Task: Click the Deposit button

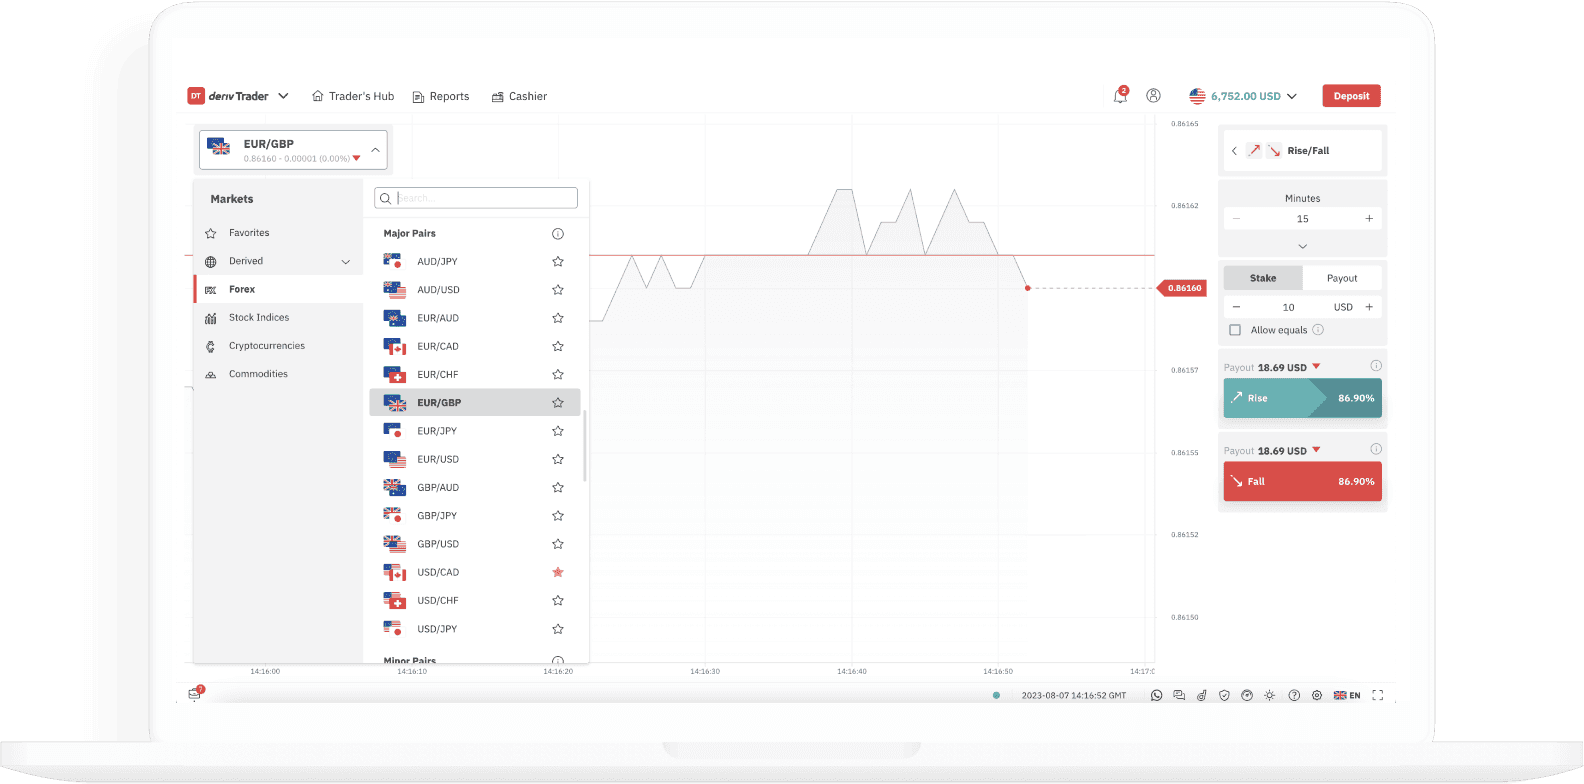Action: point(1351,96)
